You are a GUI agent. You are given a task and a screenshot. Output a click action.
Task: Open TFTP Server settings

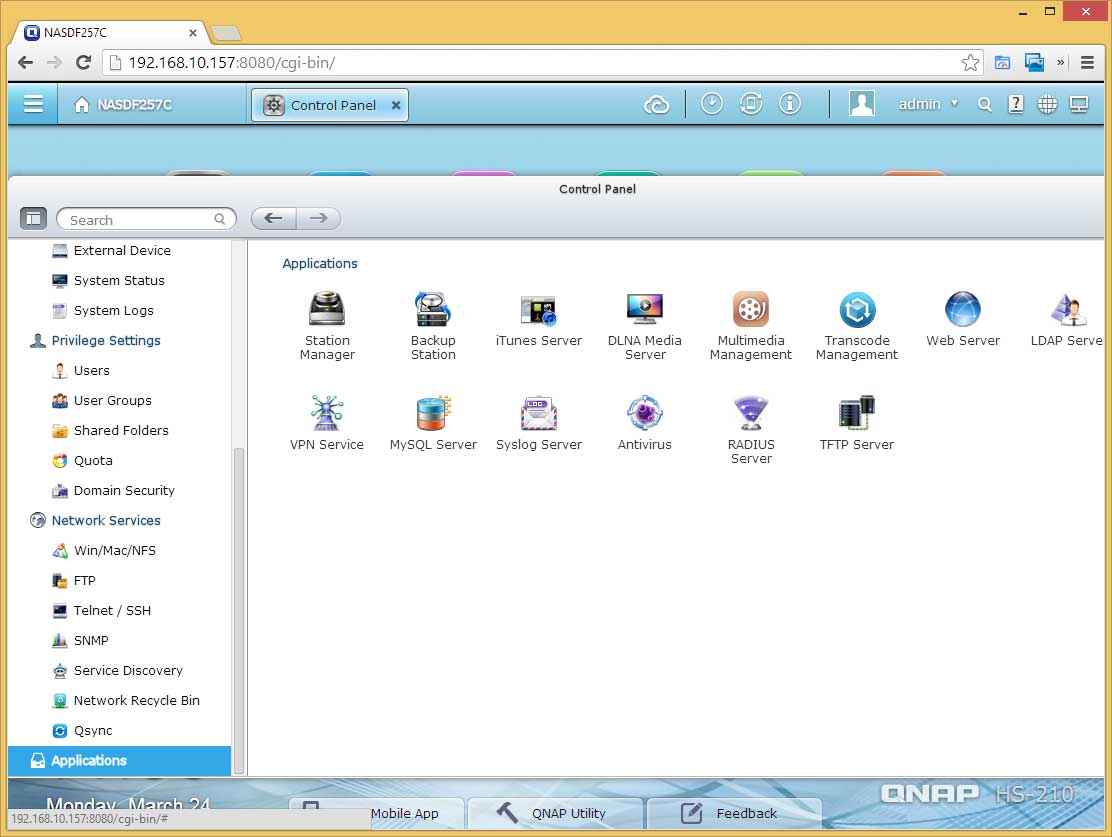(x=857, y=423)
